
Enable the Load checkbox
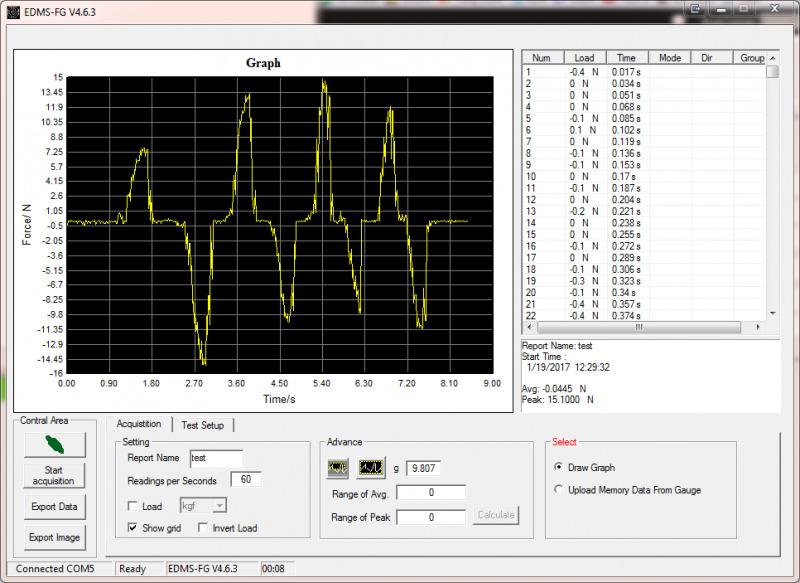pyautogui.click(x=133, y=506)
